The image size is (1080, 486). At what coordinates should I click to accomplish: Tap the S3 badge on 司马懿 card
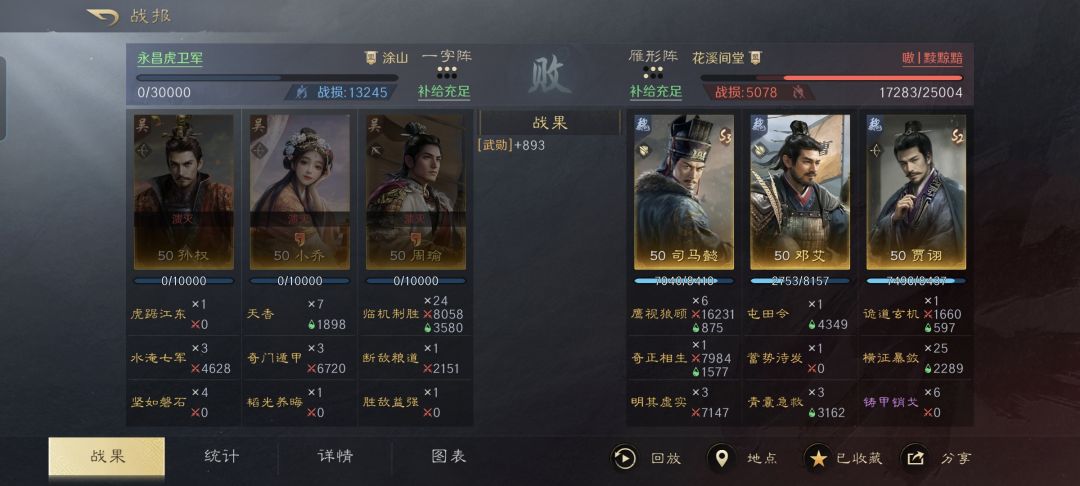click(x=724, y=135)
